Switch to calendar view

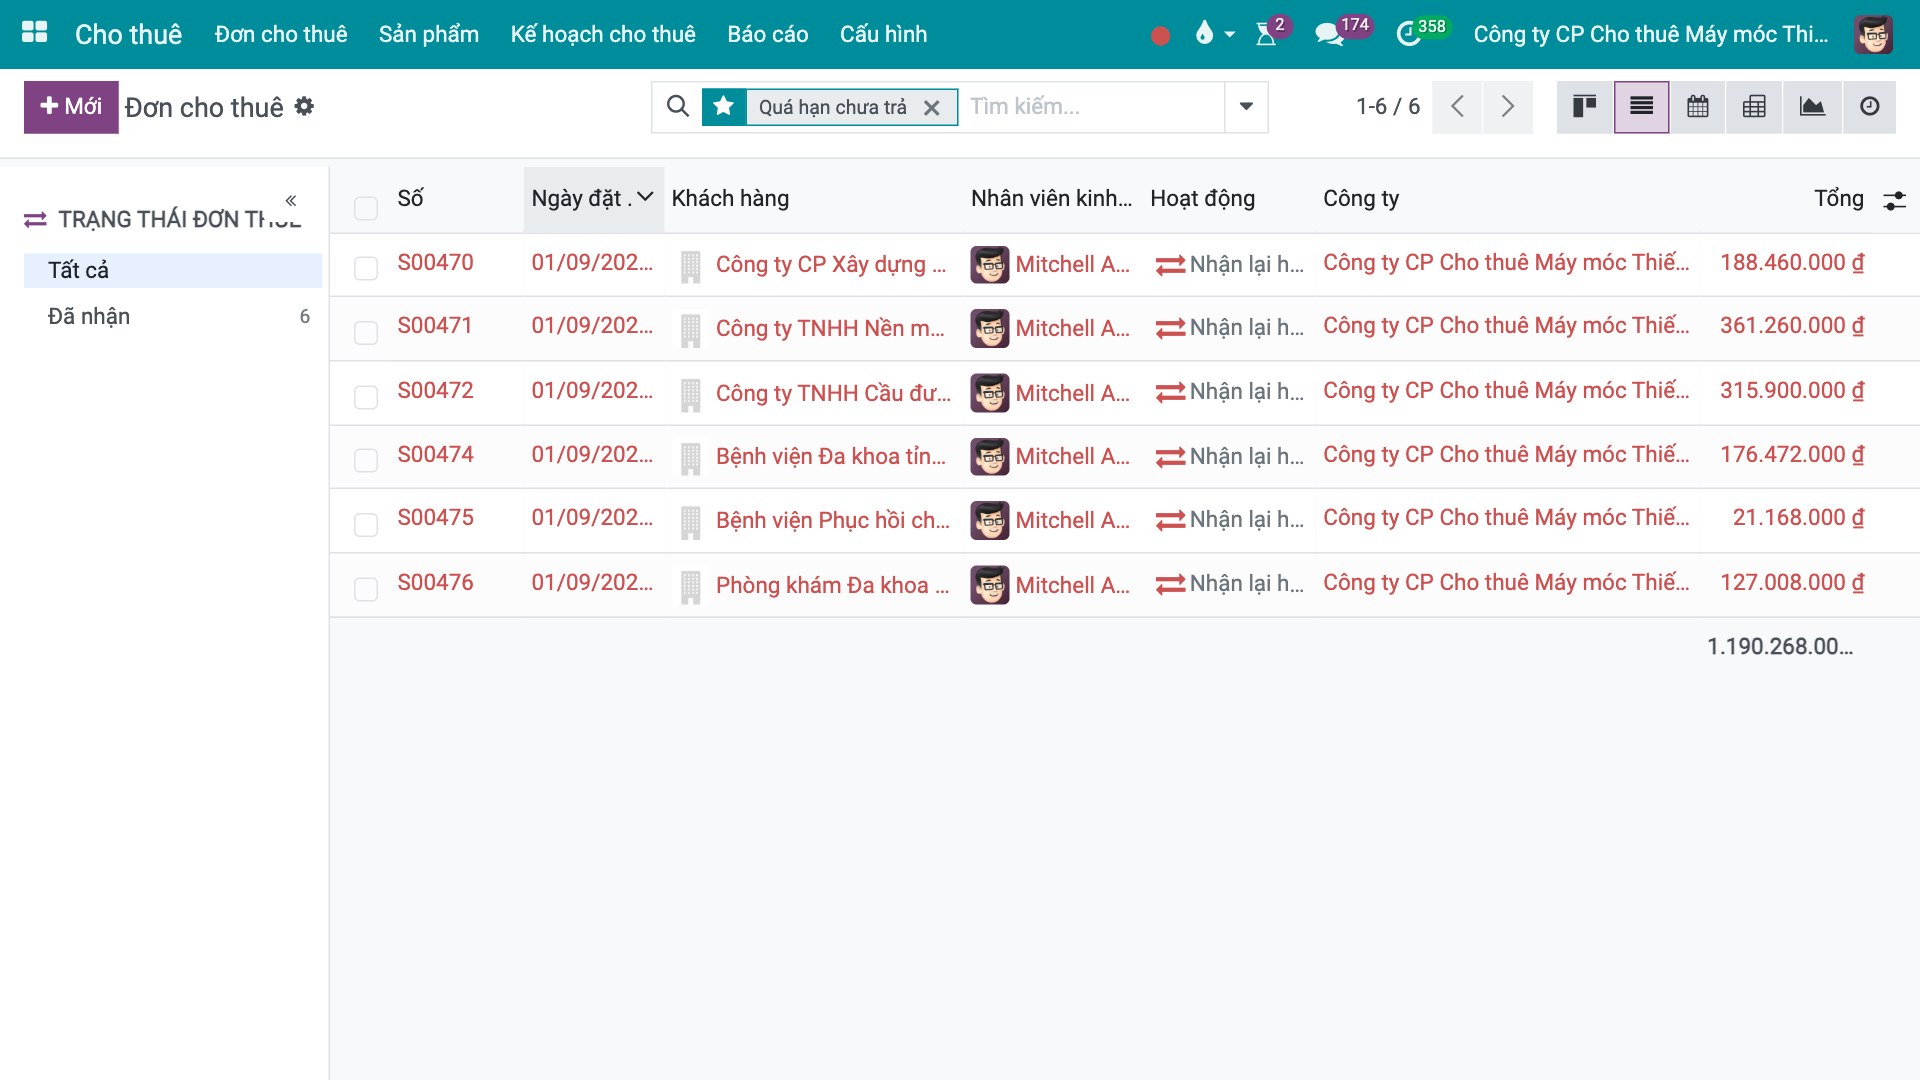(1697, 107)
